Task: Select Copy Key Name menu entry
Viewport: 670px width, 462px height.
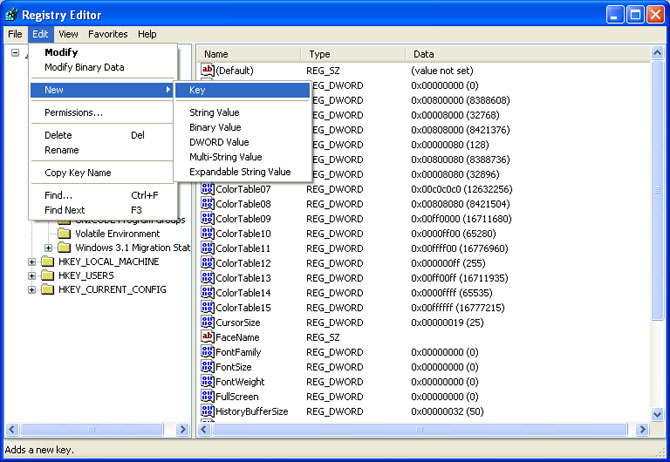Action: (78, 173)
